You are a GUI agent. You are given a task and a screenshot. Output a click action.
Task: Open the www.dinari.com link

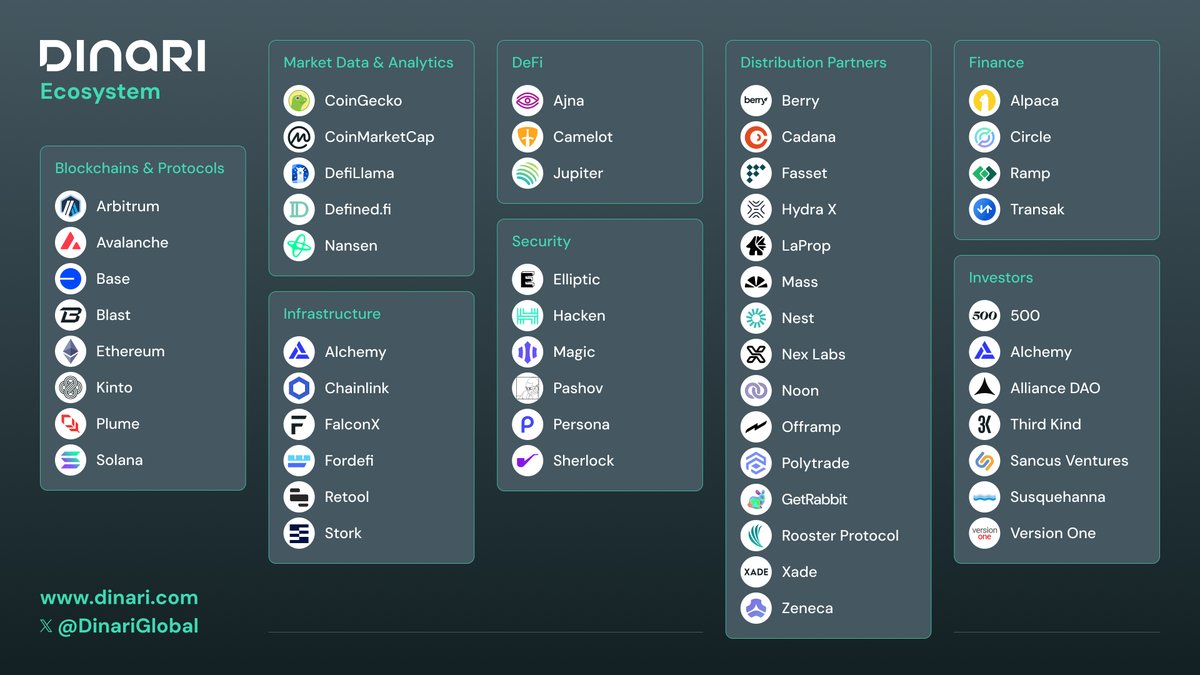point(118,597)
